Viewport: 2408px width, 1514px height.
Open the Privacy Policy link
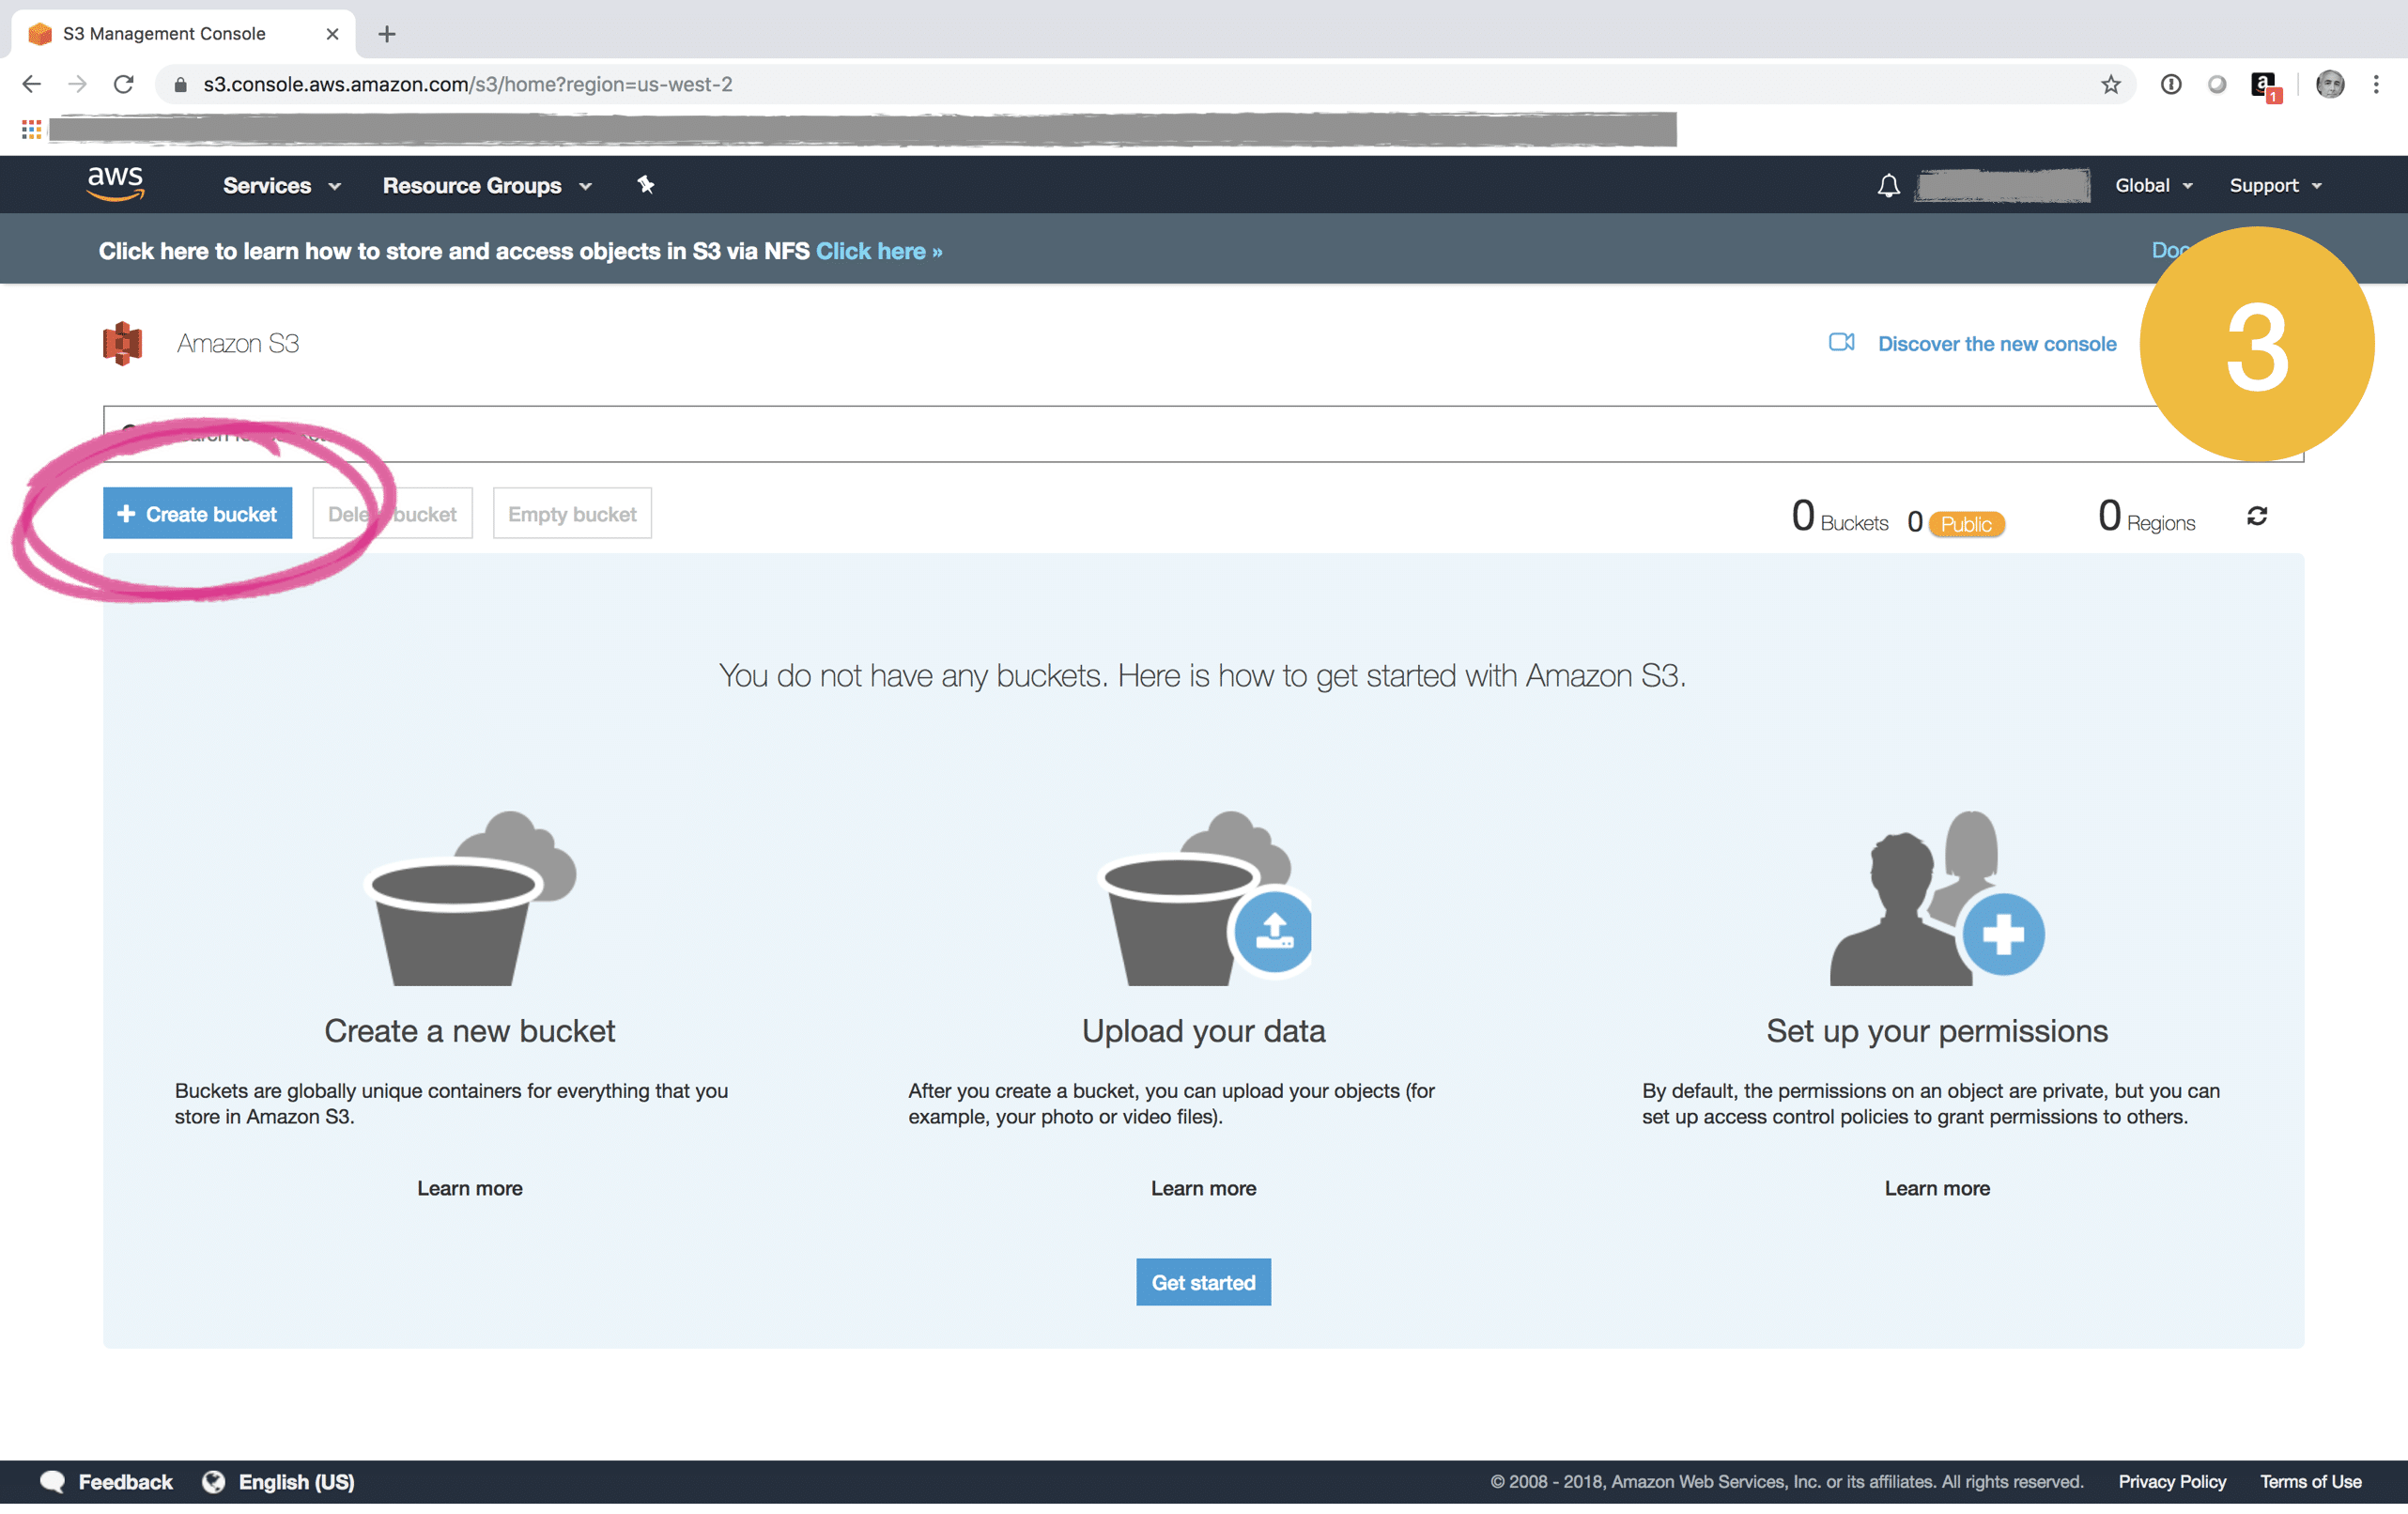point(2172,1482)
